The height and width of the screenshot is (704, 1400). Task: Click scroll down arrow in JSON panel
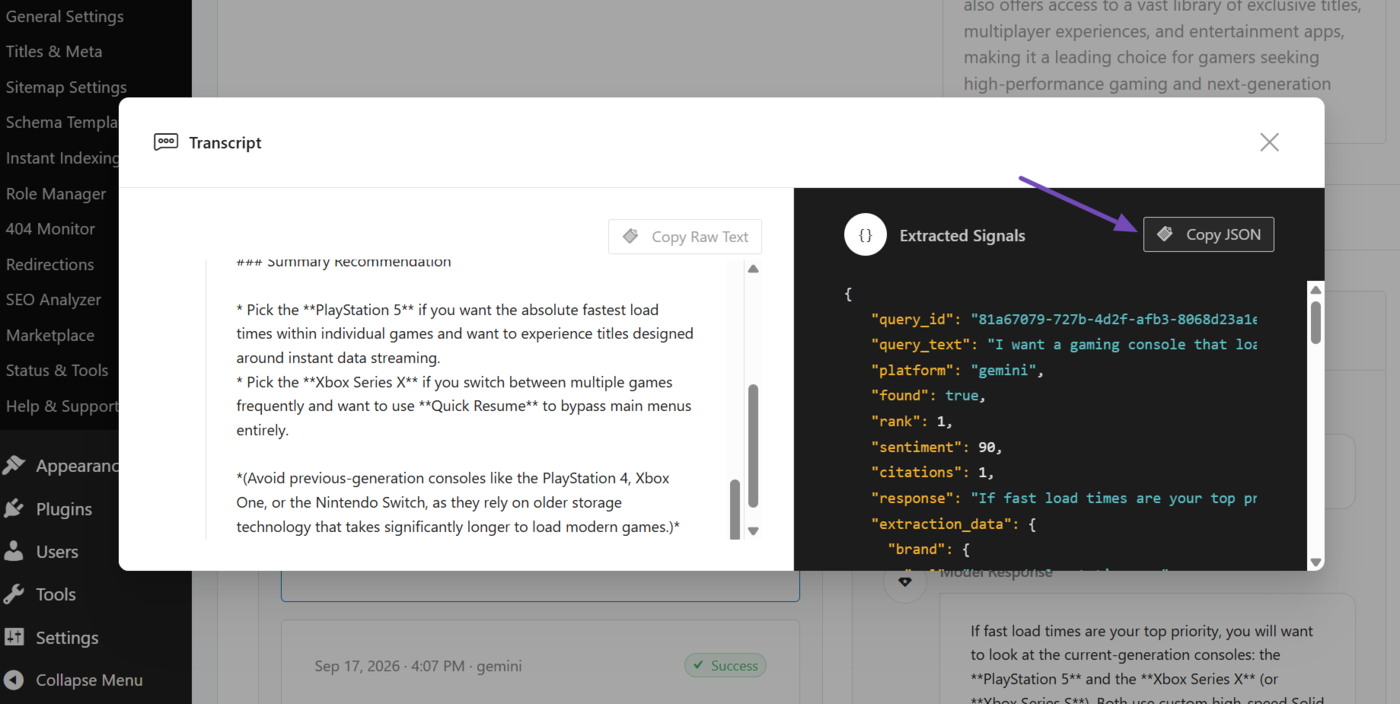click(1316, 562)
